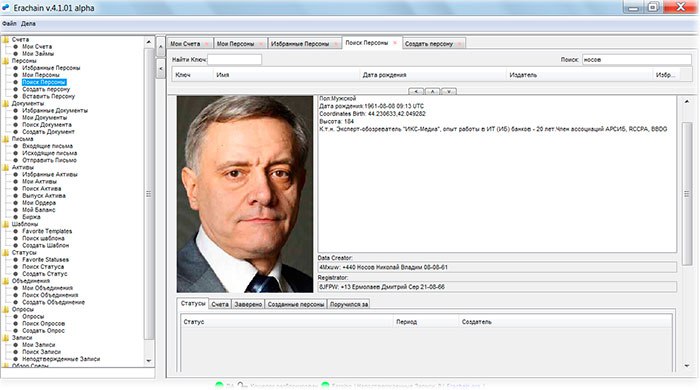Click the Объединения folder icon in the tree

tap(5, 281)
